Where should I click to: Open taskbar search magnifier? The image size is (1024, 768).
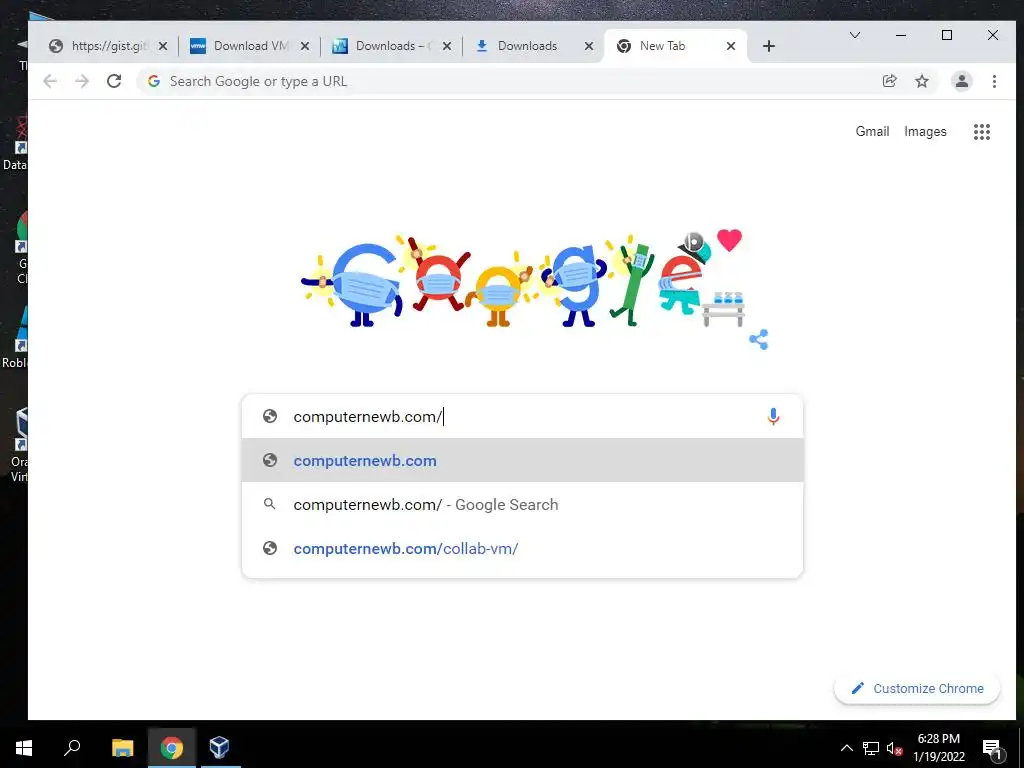[x=72, y=748]
